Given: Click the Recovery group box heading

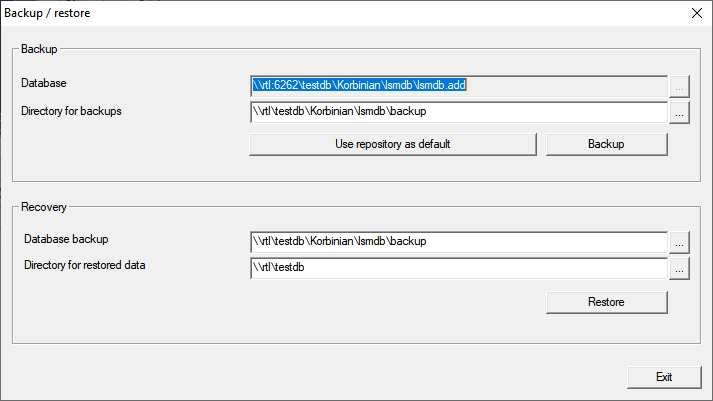Looking at the screenshot, I should click(44, 207).
